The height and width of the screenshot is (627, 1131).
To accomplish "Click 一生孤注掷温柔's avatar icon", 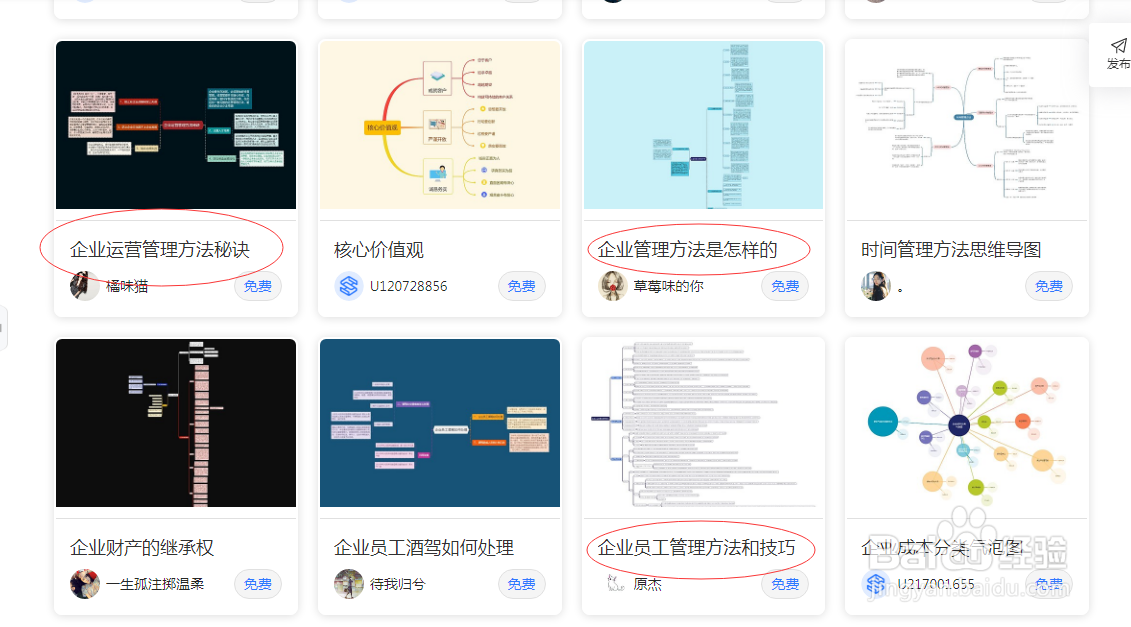I will (85, 583).
